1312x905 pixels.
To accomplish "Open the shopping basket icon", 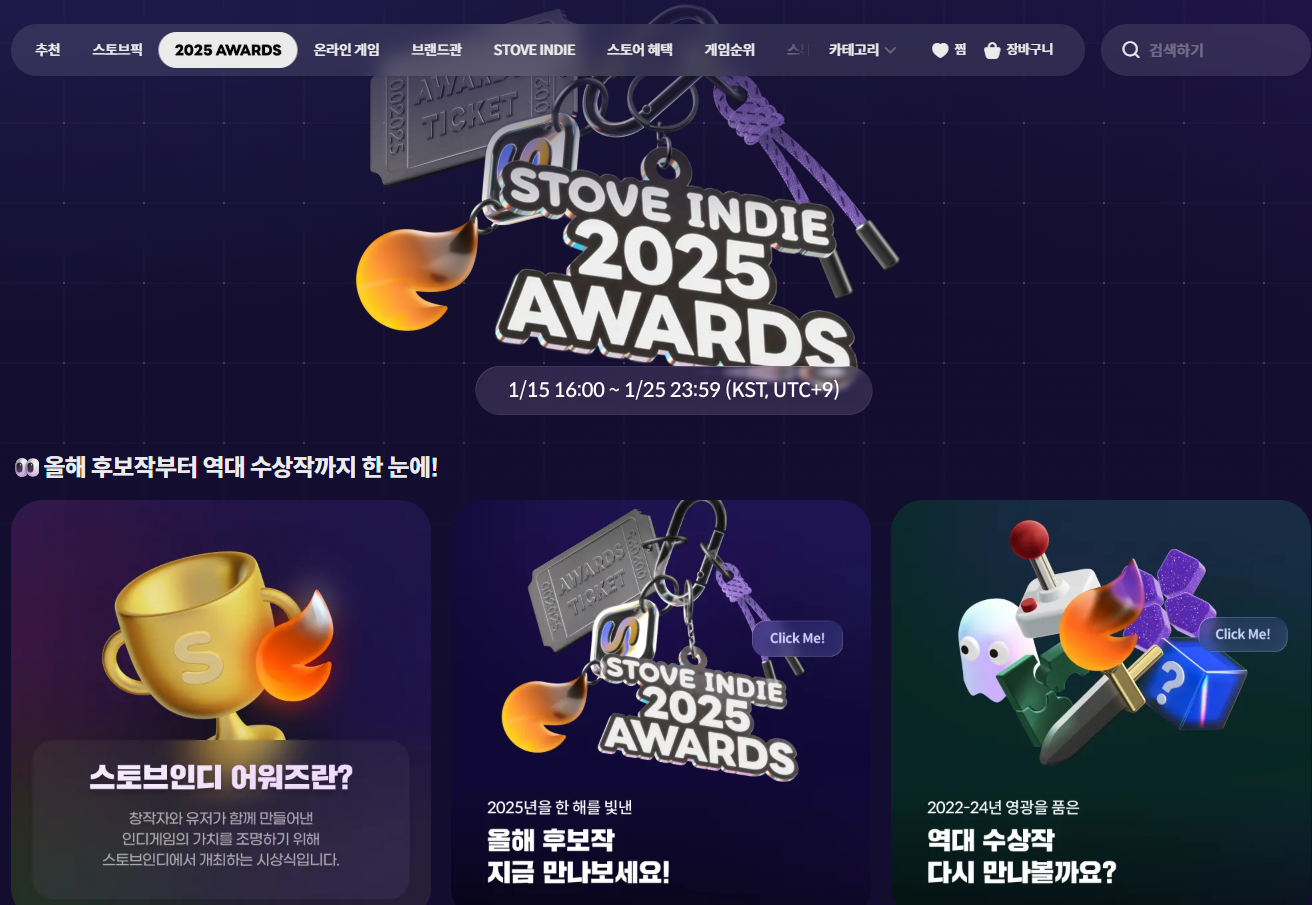I will [992, 50].
